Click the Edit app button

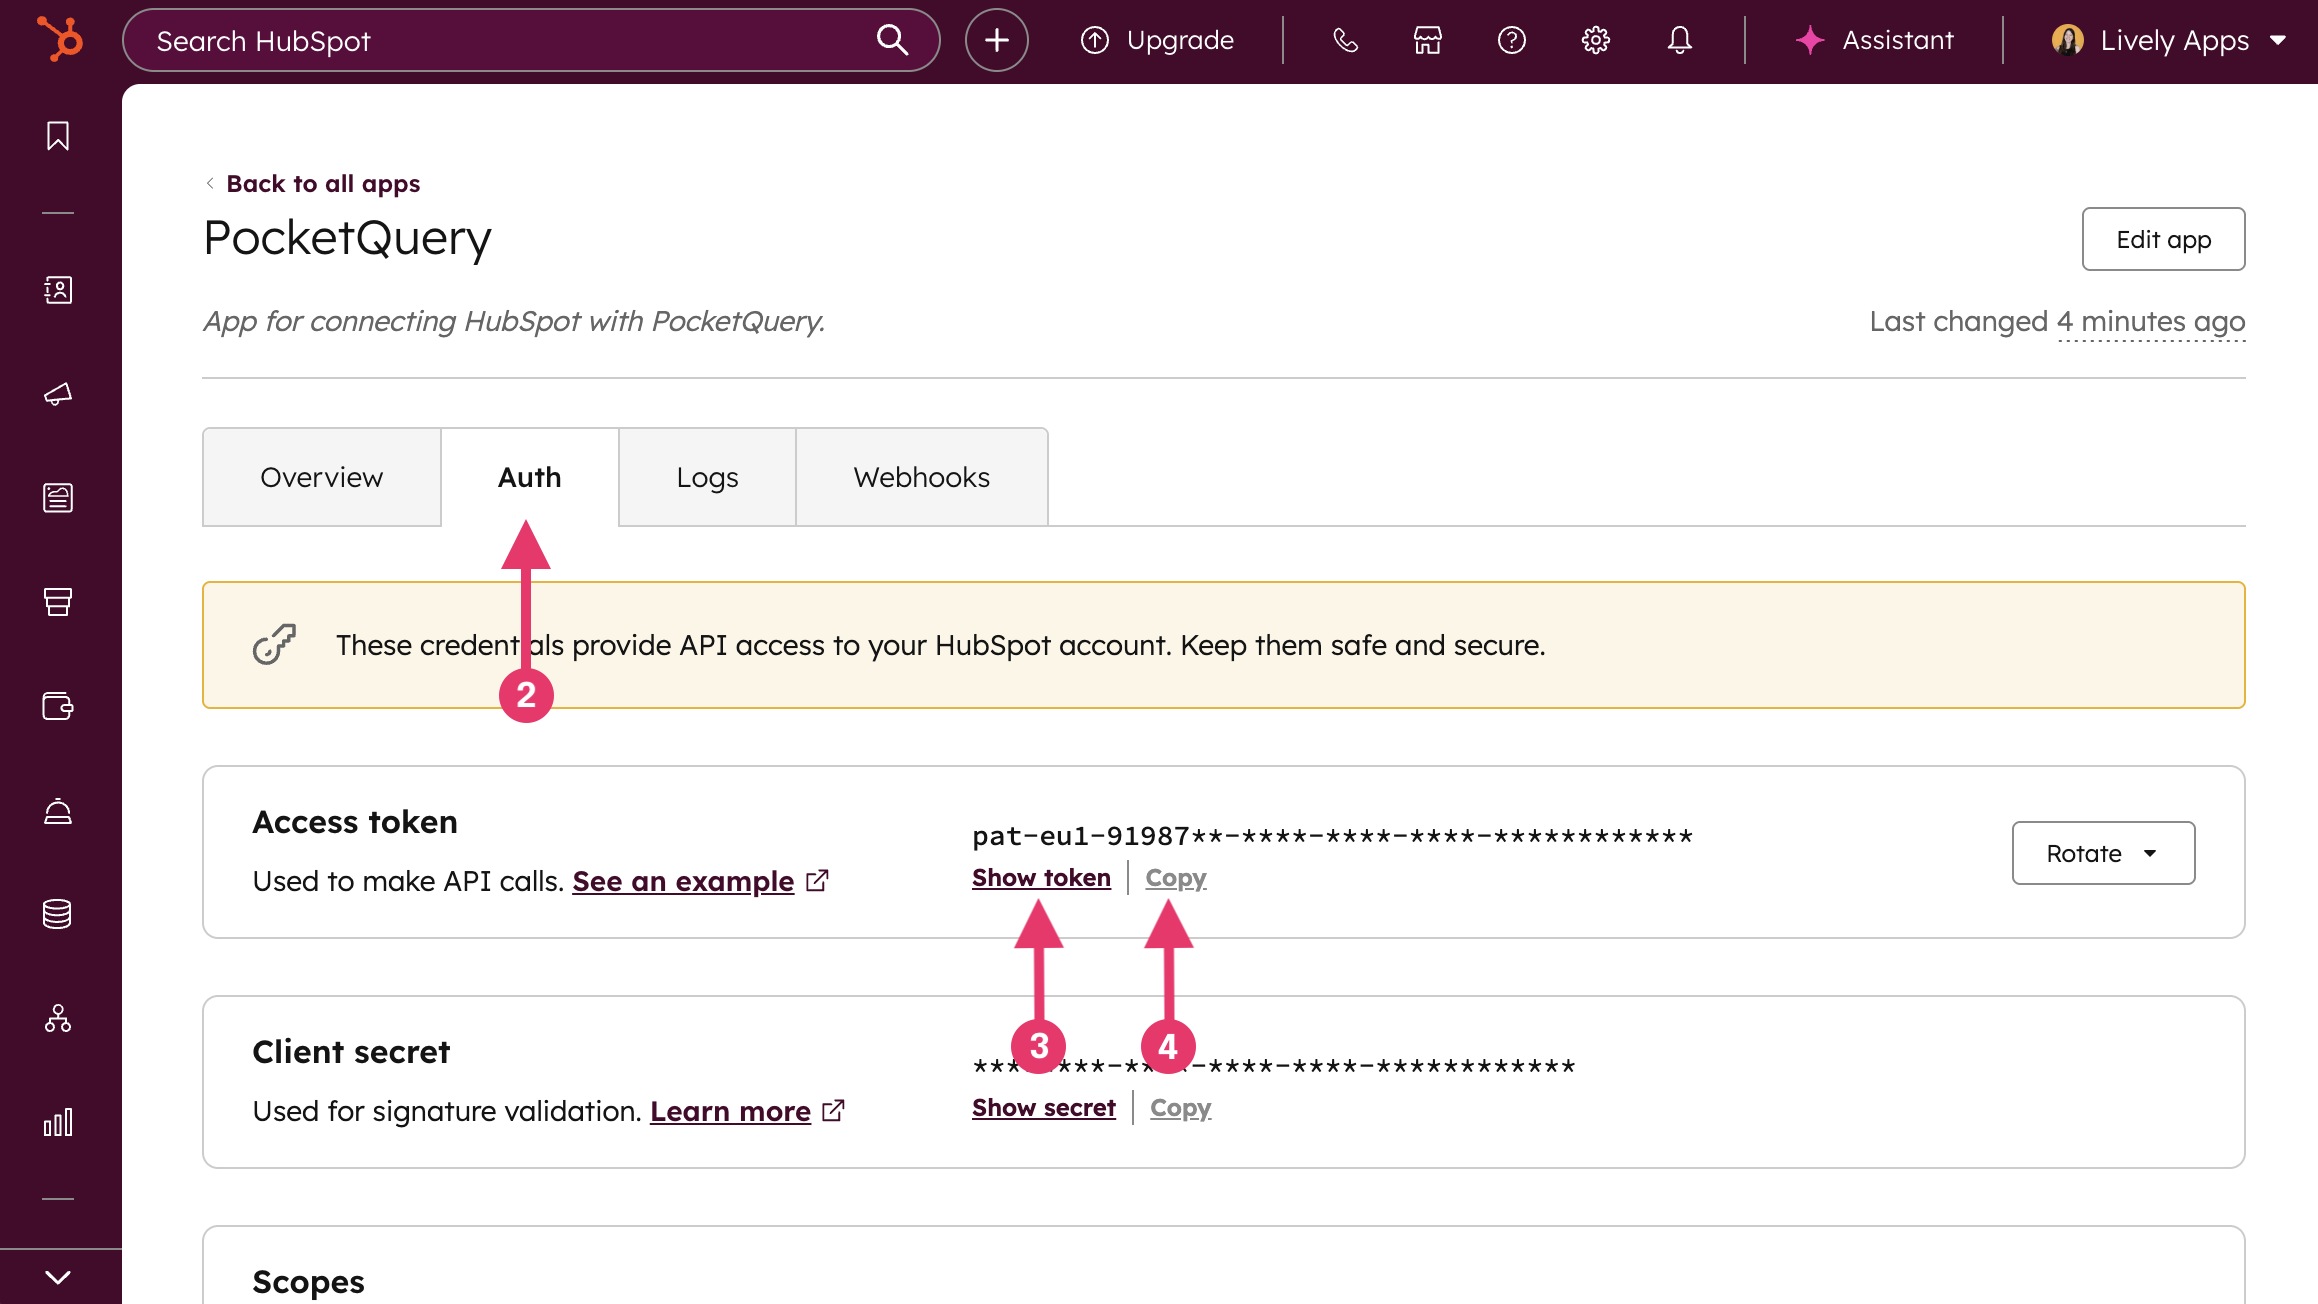click(x=2163, y=239)
